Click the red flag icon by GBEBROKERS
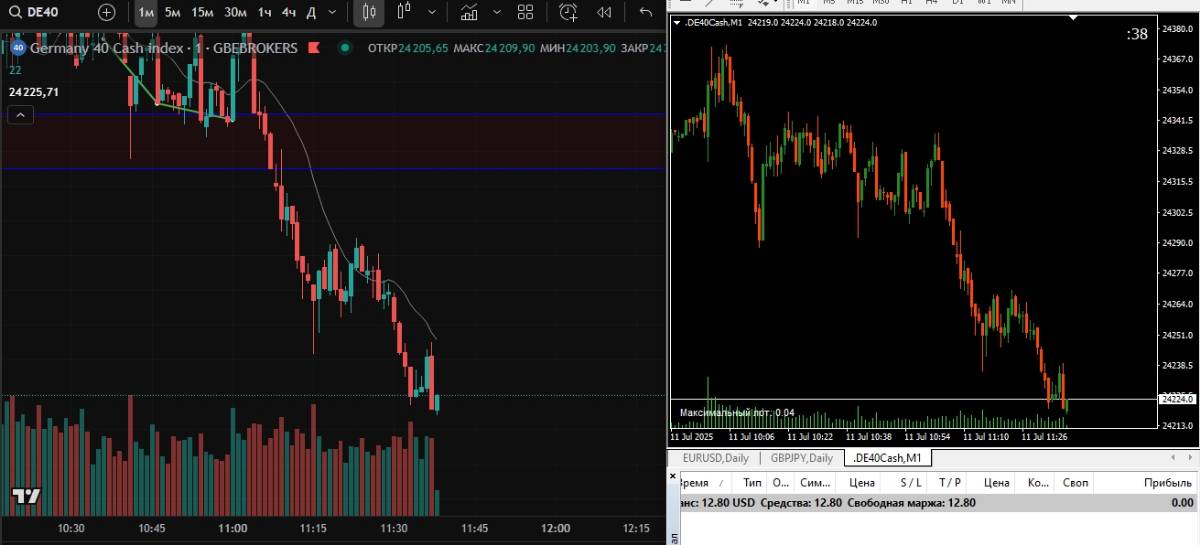 [x=313, y=48]
